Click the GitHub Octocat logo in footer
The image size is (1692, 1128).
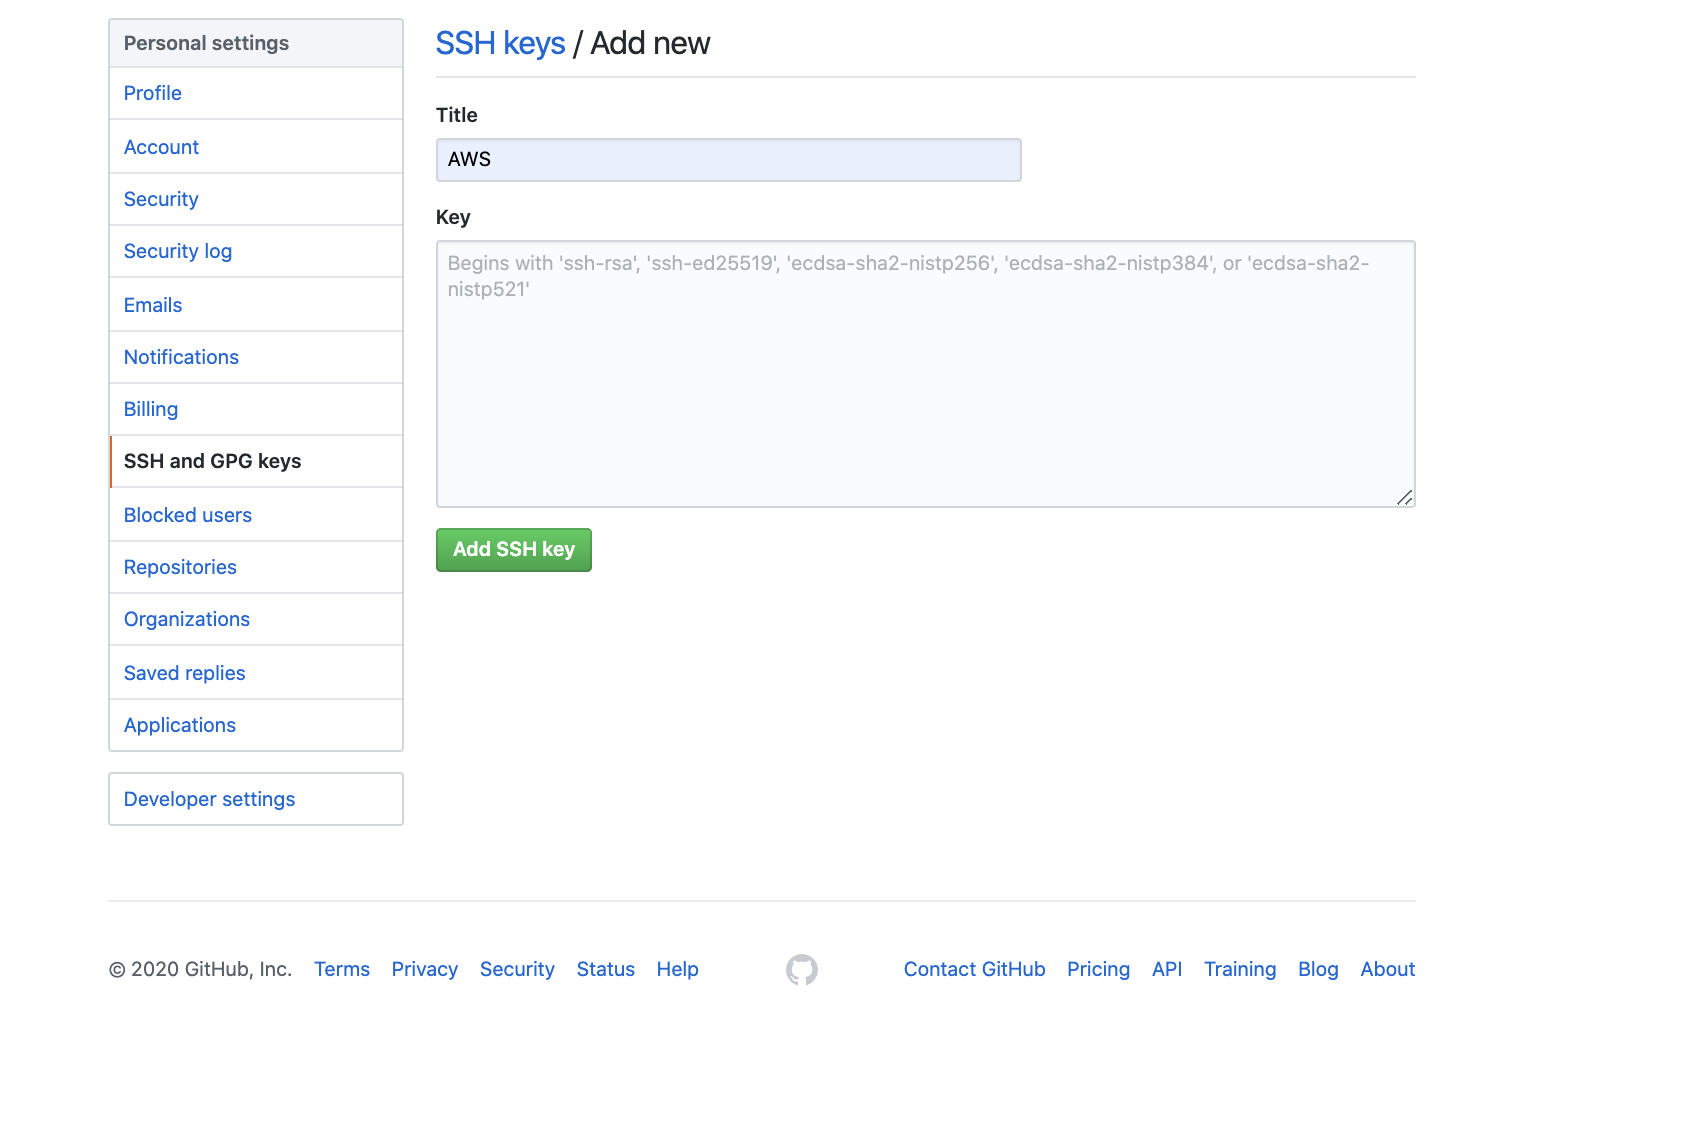click(x=801, y=969)
